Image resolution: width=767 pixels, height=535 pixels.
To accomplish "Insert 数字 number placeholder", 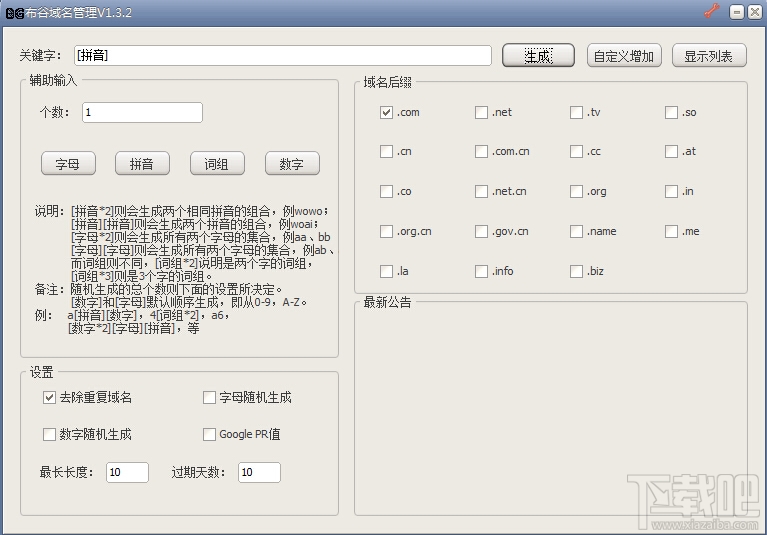I will [x=292, y=163].
